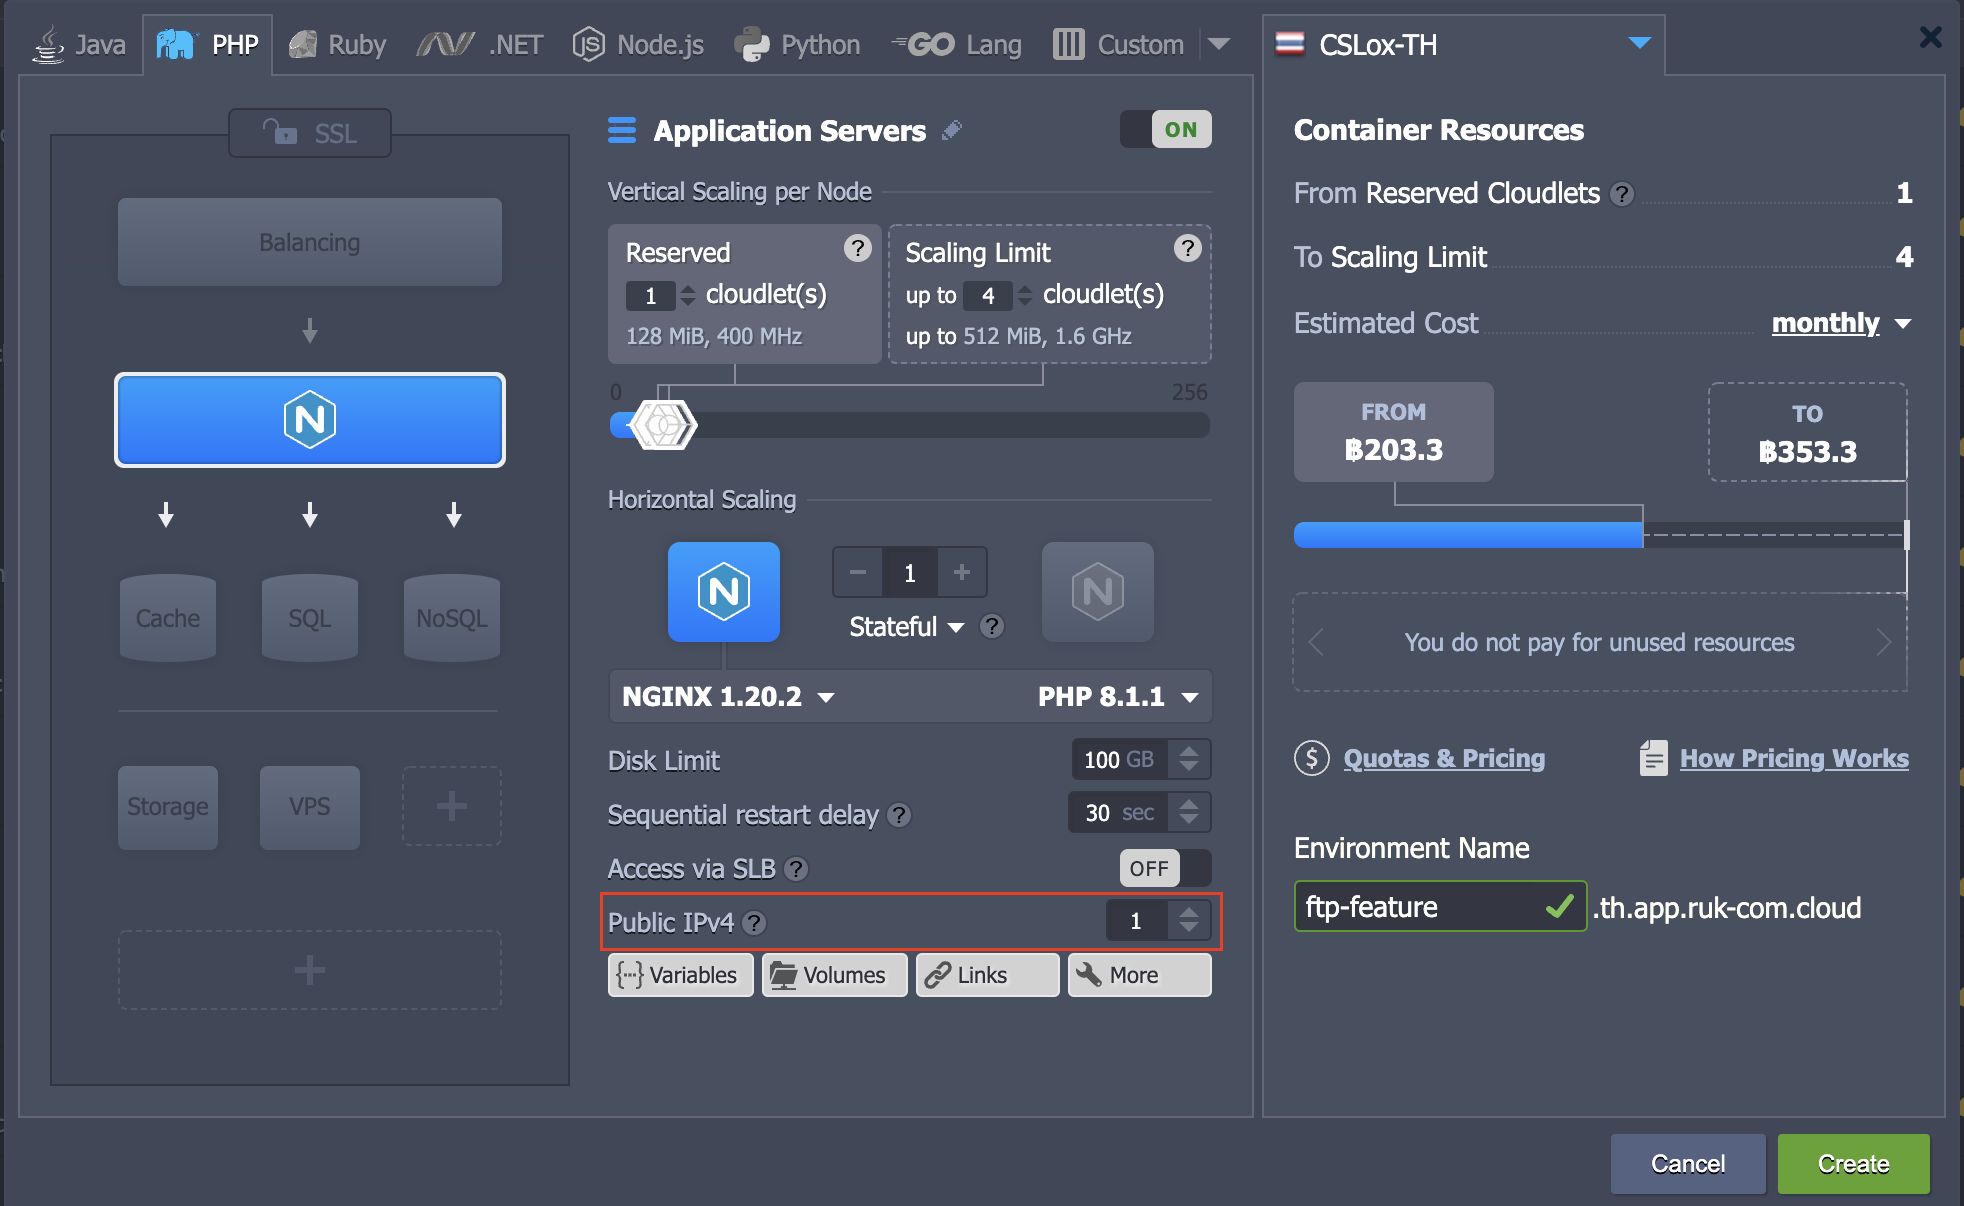Add a Cache node

click(x=168, y=618)
